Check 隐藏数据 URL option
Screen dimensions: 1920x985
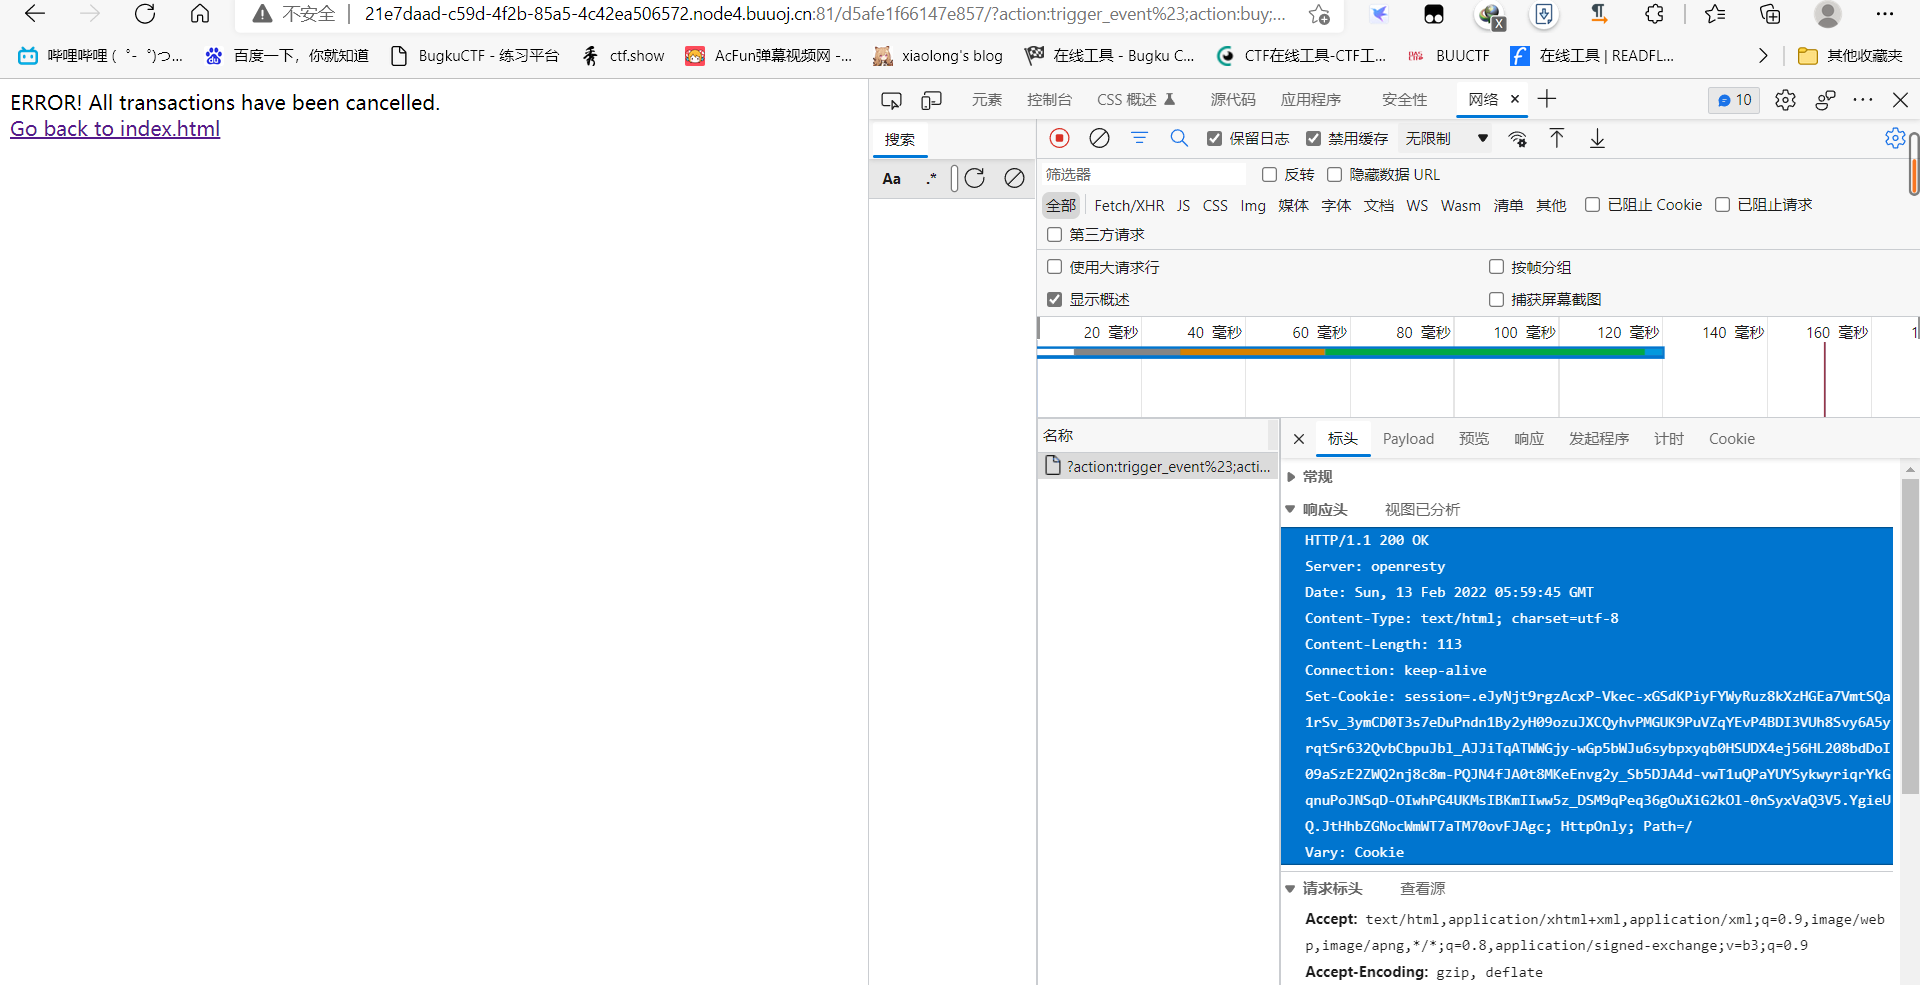(x=1334, y=175)
